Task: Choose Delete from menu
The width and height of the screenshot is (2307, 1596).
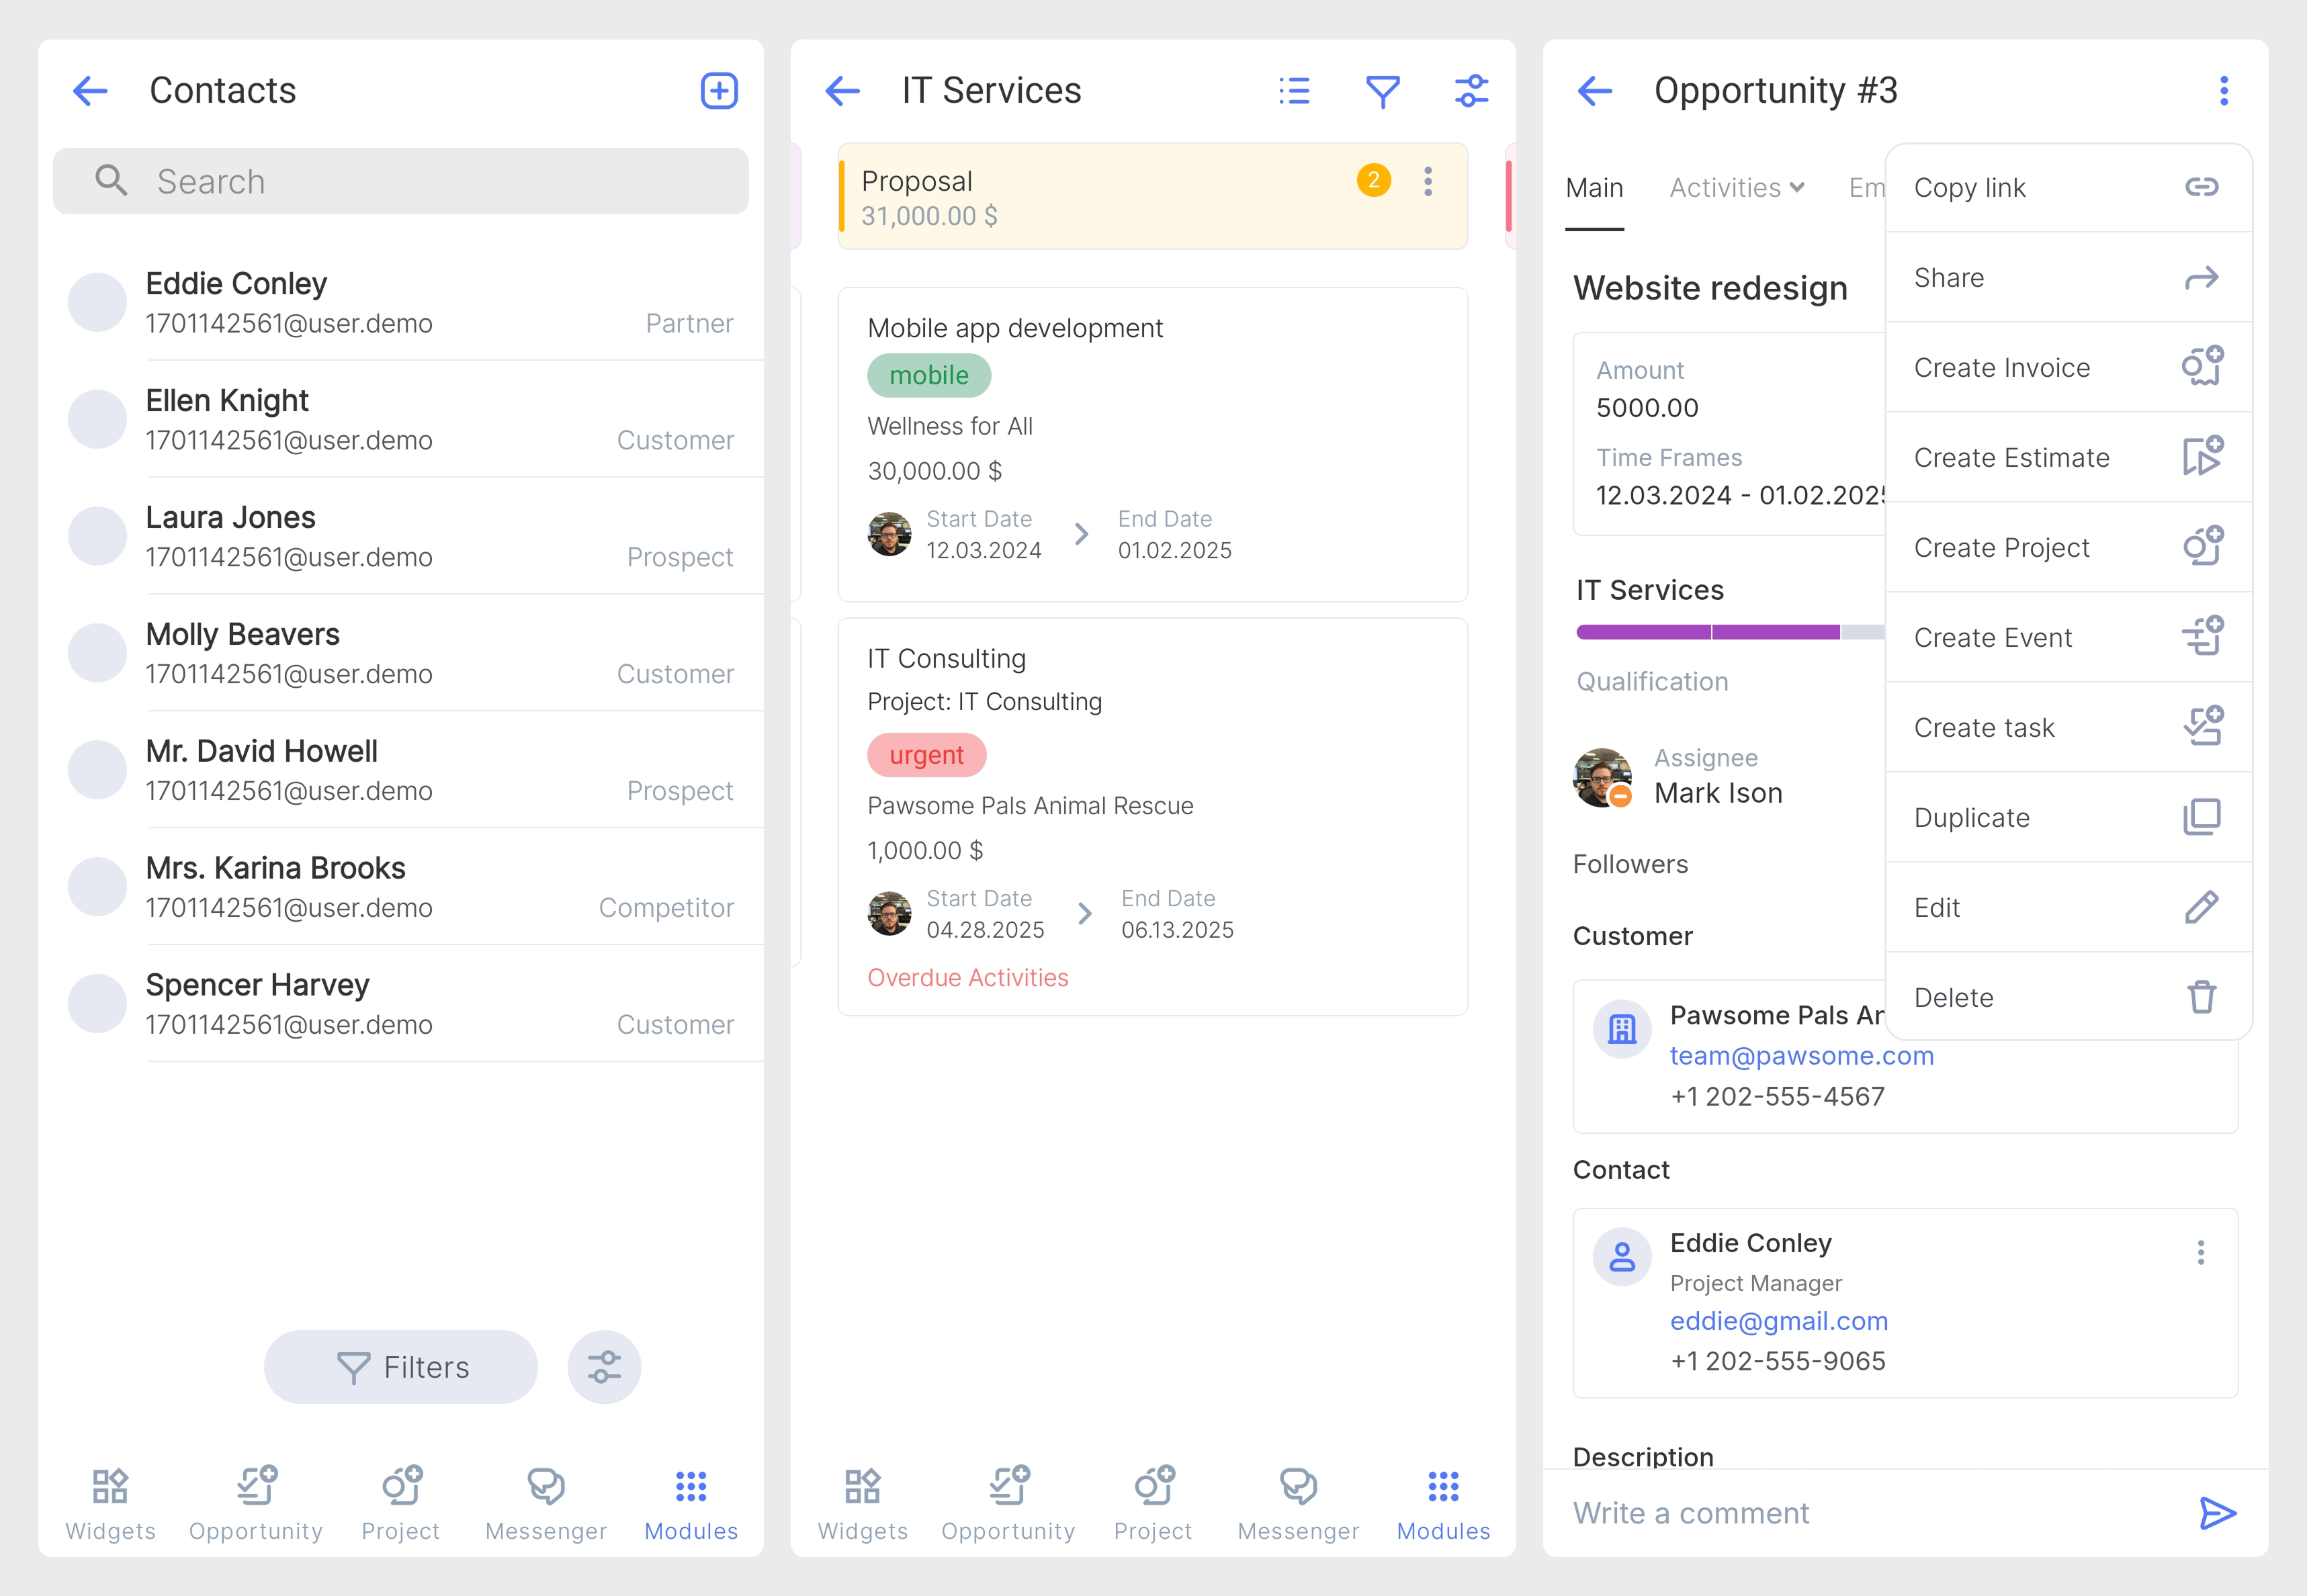Action: click(x=2068, y=997)
